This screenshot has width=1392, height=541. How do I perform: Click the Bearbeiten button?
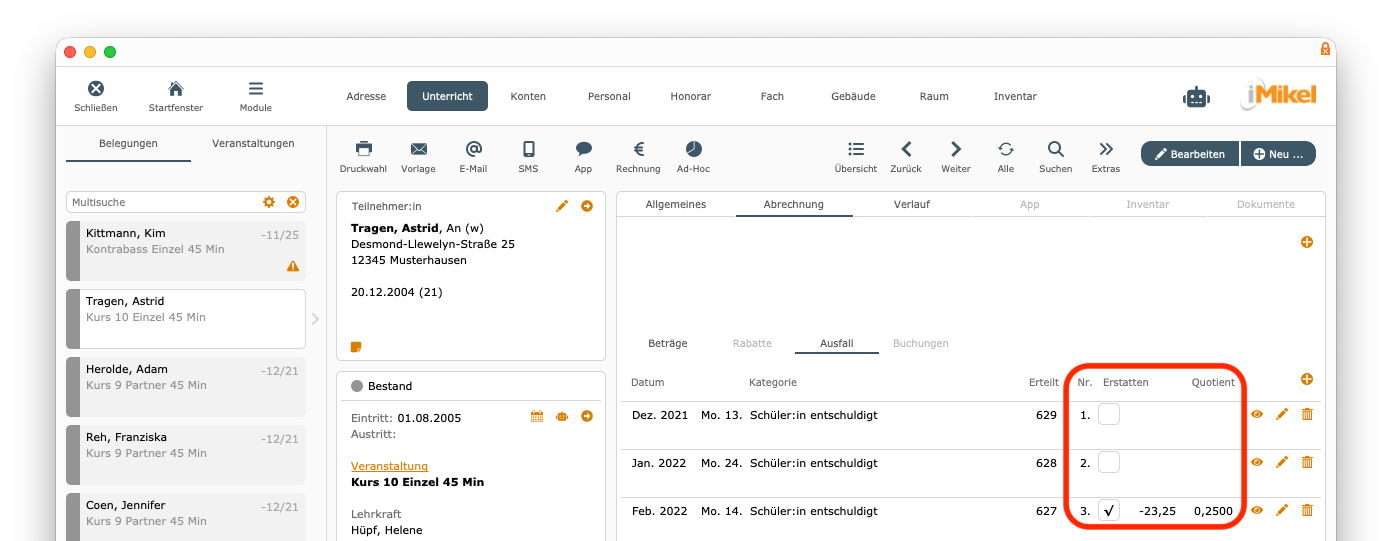1189,154
